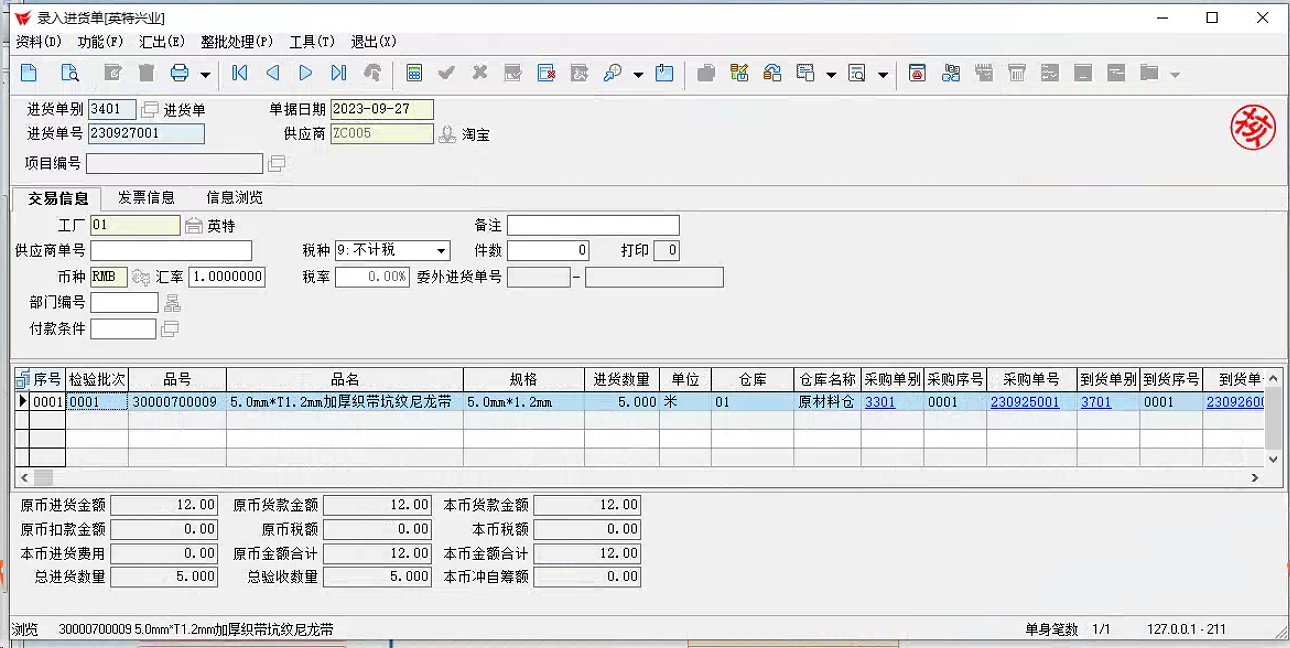Click the query document magnifier icon

coord(69,73)
